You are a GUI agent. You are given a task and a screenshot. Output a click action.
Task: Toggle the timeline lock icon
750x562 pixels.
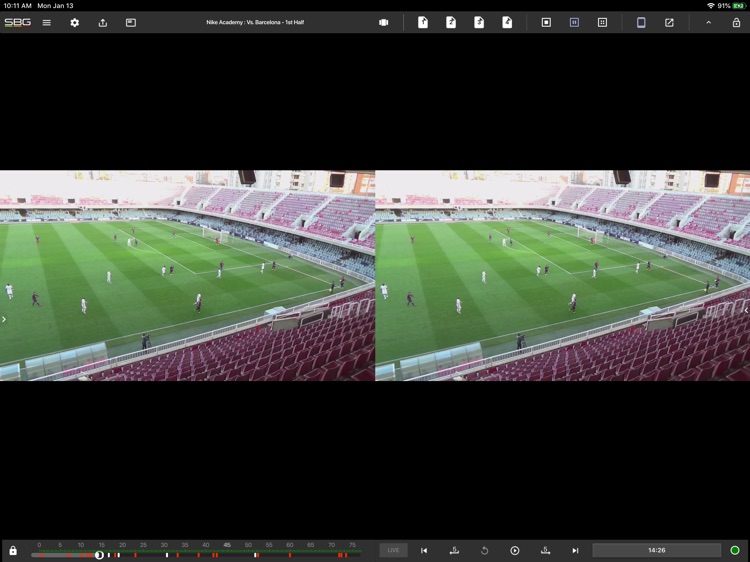[x=13, y=551]
